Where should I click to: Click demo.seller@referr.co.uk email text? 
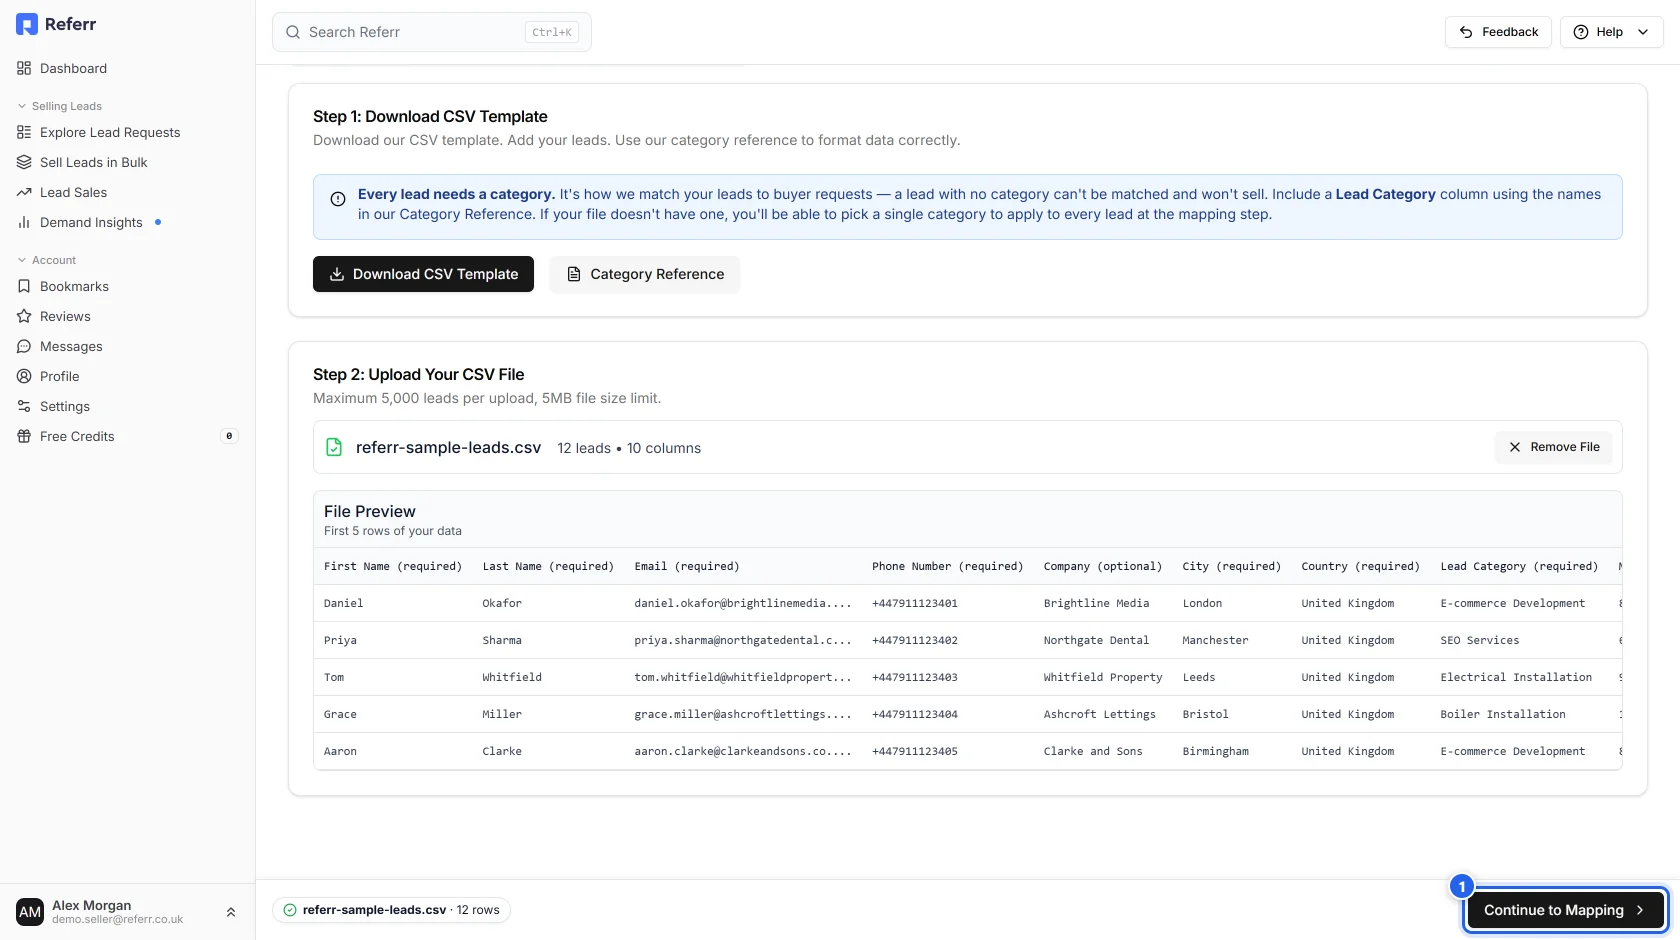pyautogui.click(x=118, y=919)
